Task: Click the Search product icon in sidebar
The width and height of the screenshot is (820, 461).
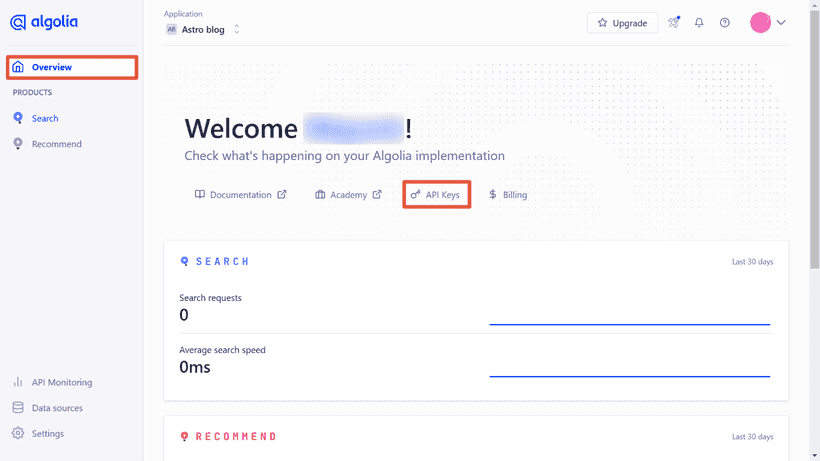Action: point(18,118)
